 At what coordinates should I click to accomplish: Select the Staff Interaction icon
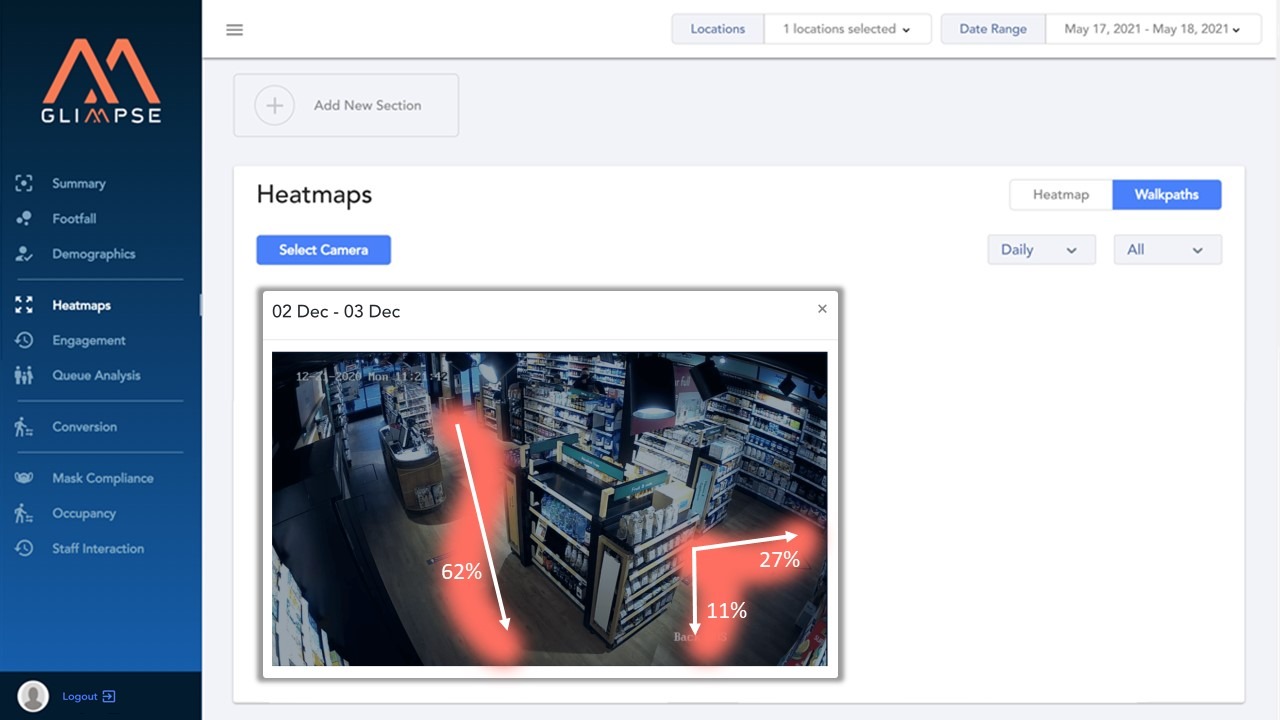click(x=23, y=548)
